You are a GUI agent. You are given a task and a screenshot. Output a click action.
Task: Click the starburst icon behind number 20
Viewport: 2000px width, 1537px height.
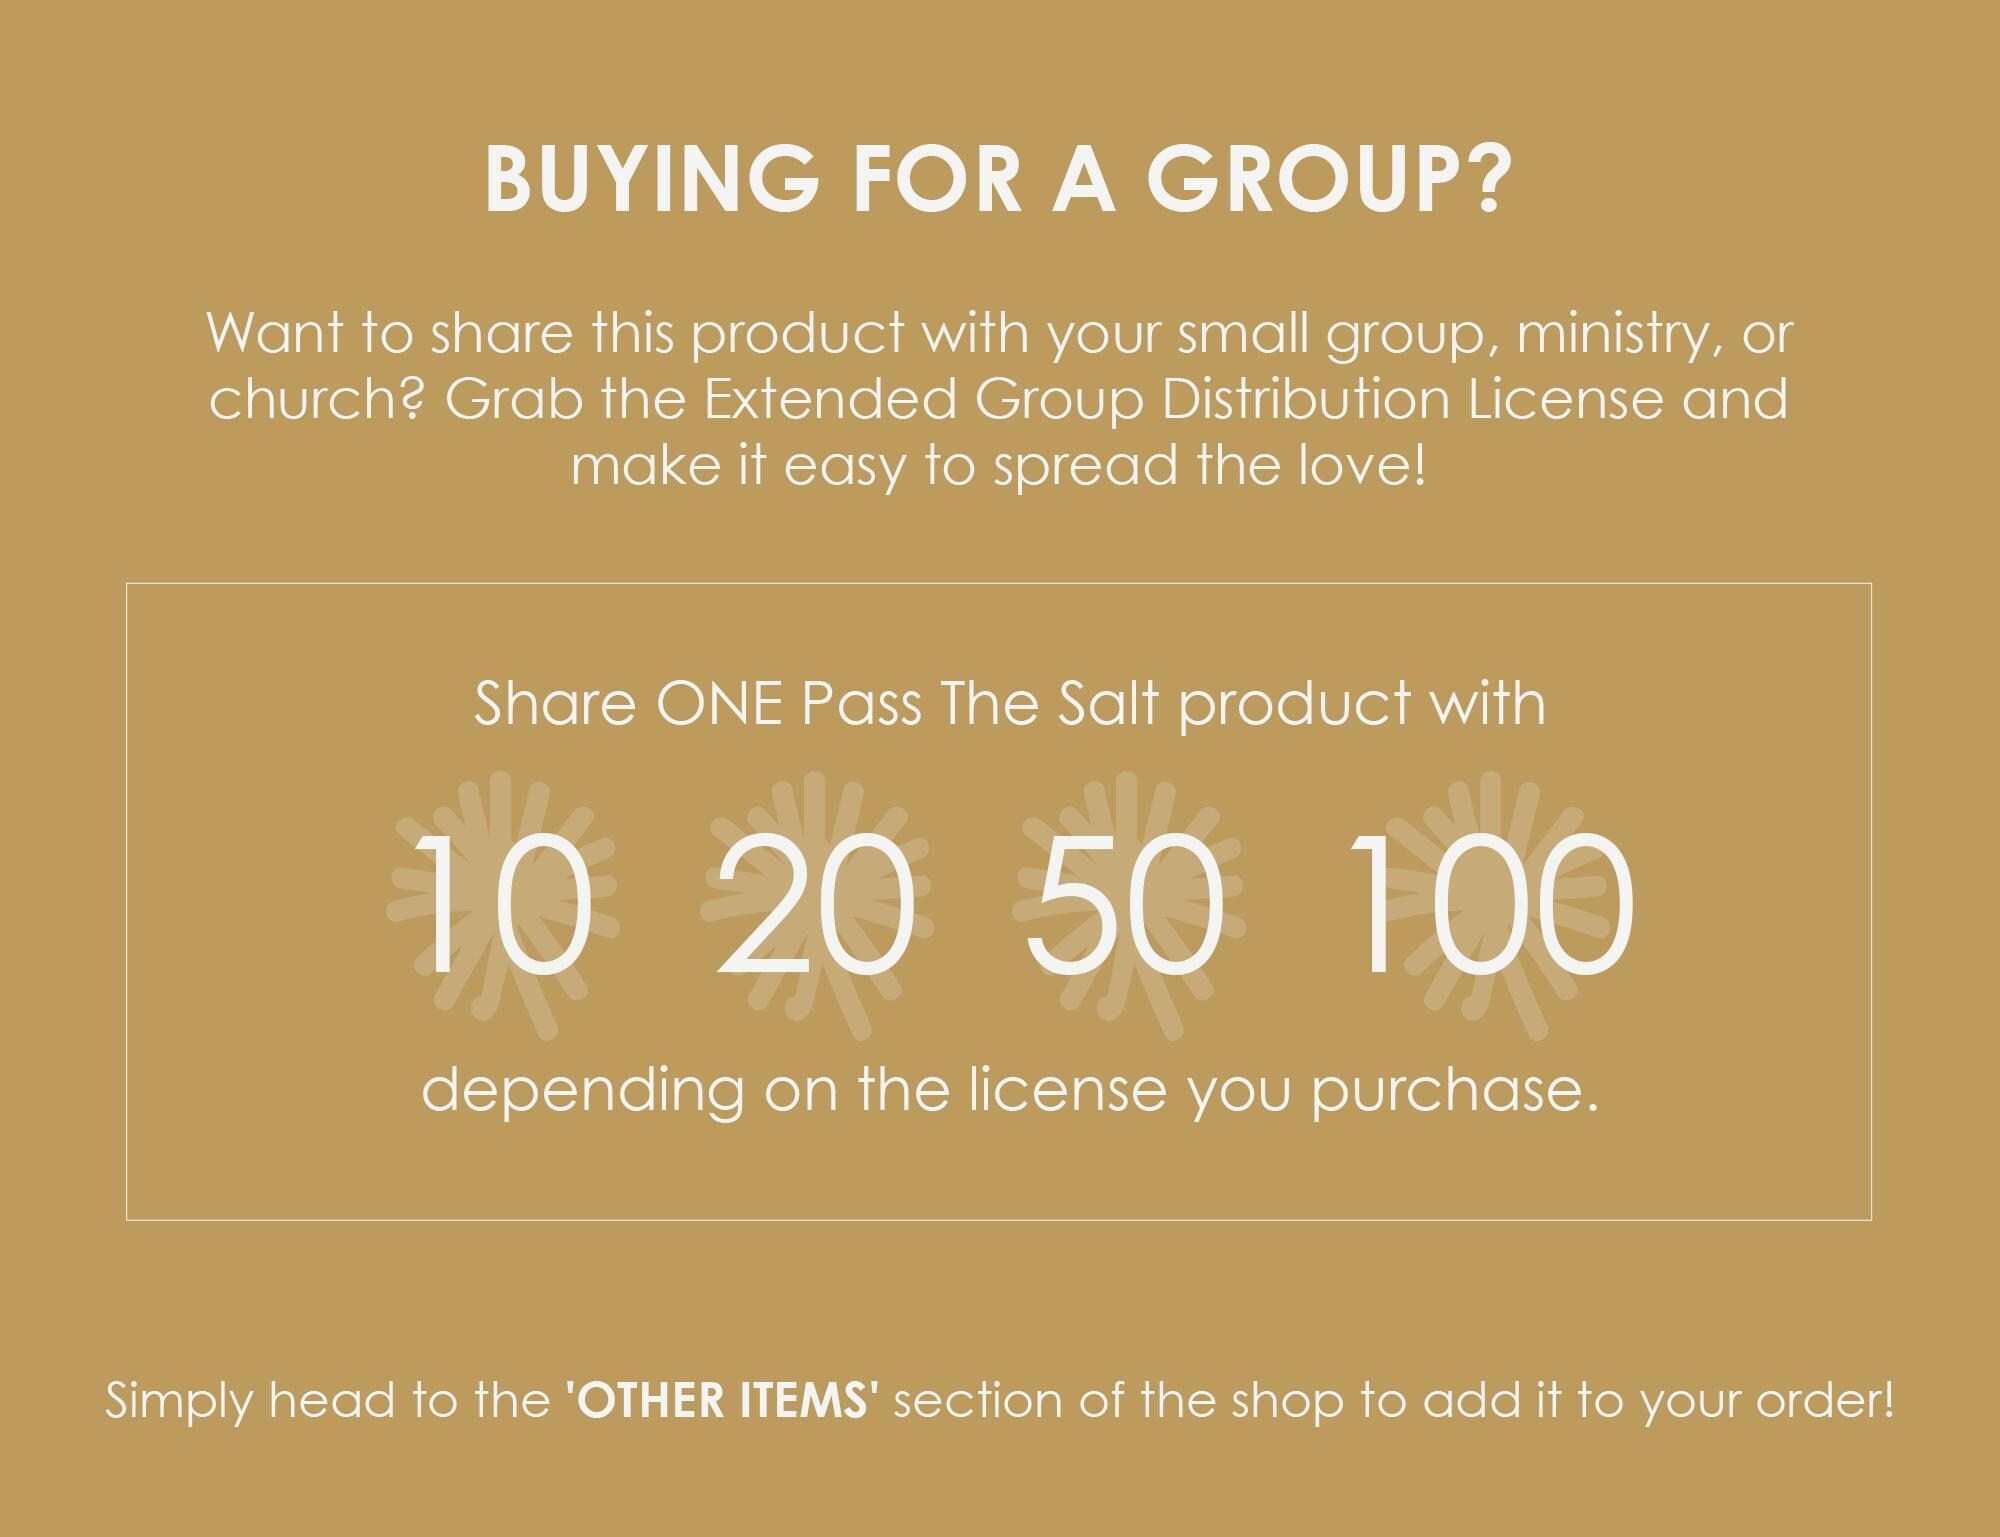click(816, 905)
